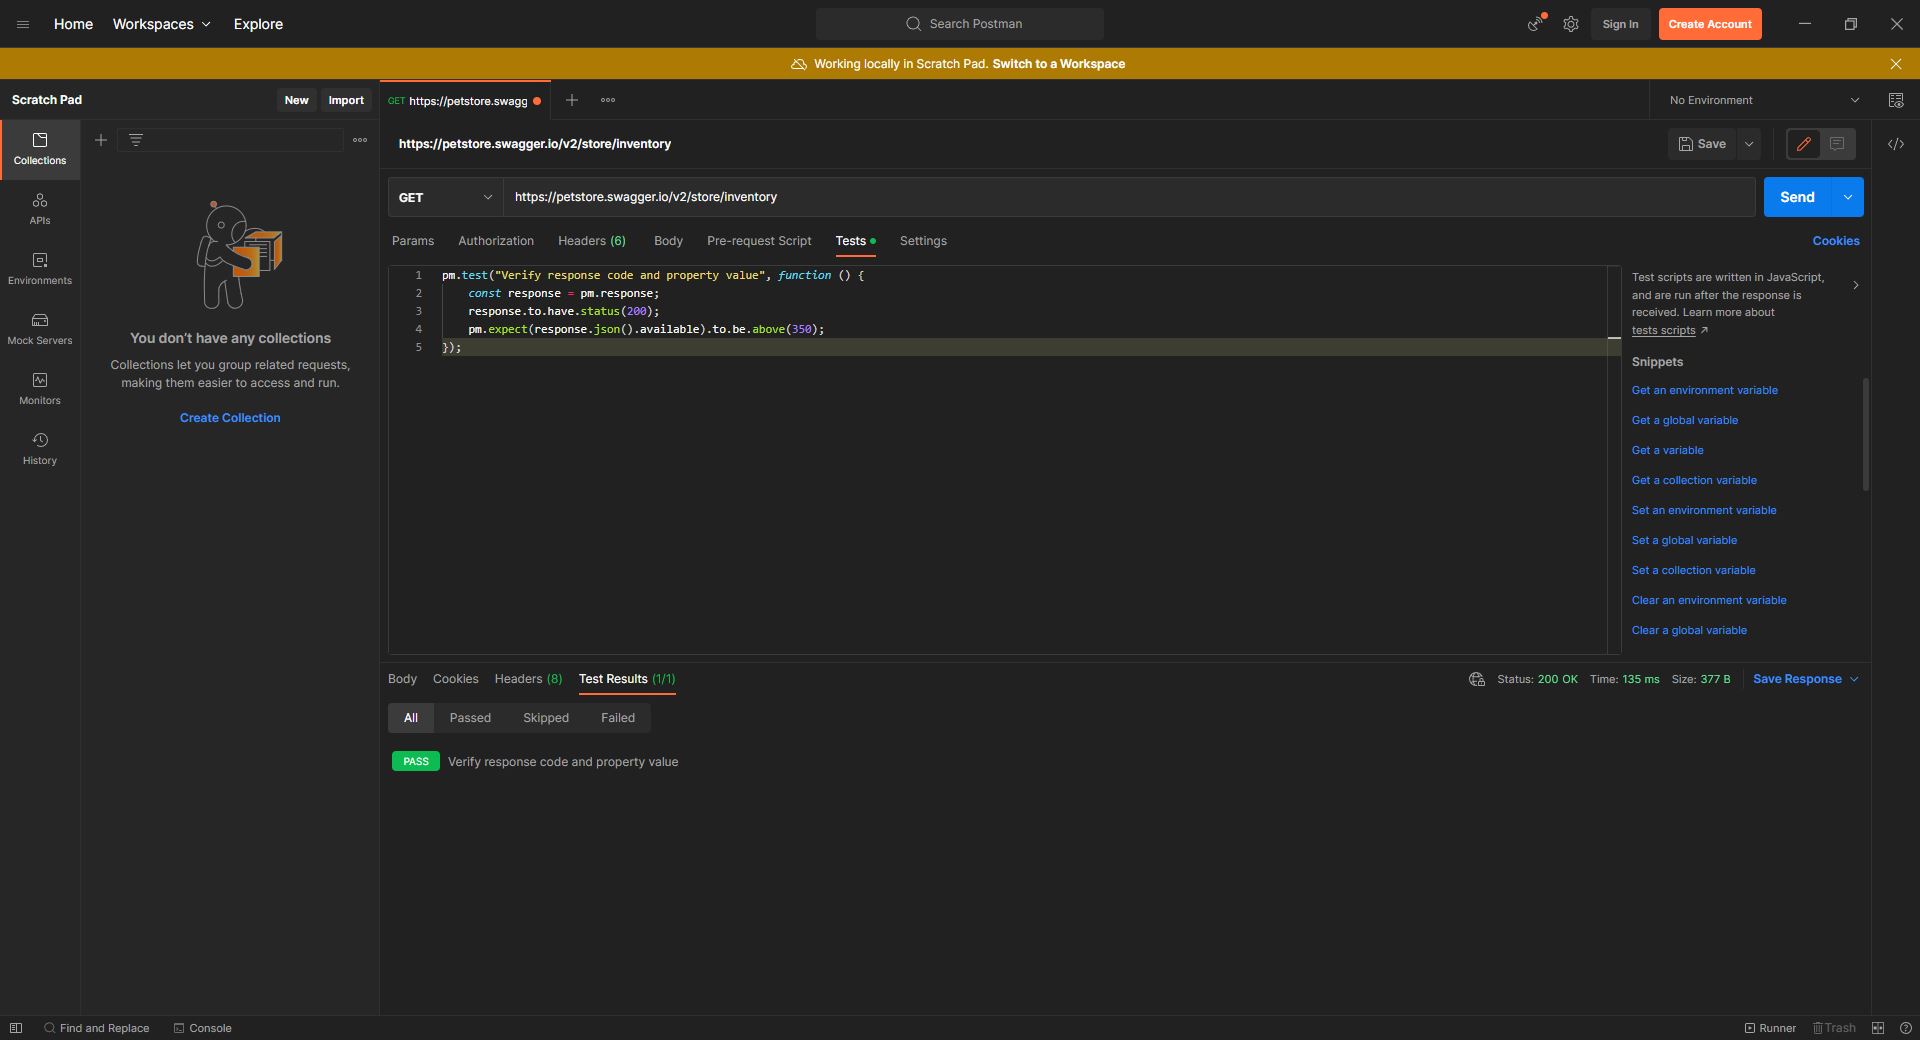This screenshot has width=1920, height=1040.
Task: Open the No Environment dropdown
Action: click(1764, 100)
